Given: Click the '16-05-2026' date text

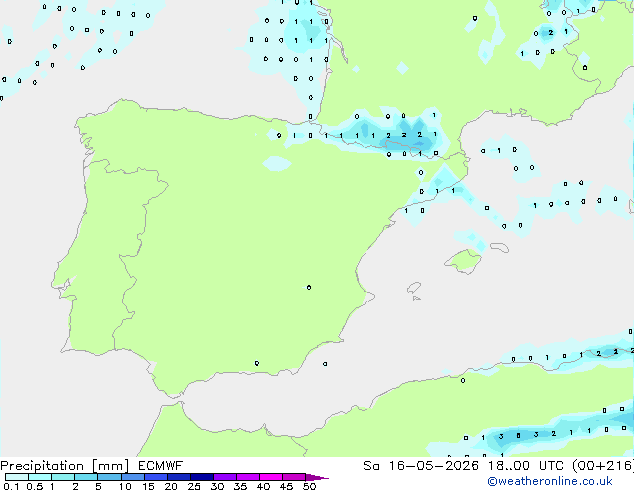Looking at the screenshot, I should point(433,466).
